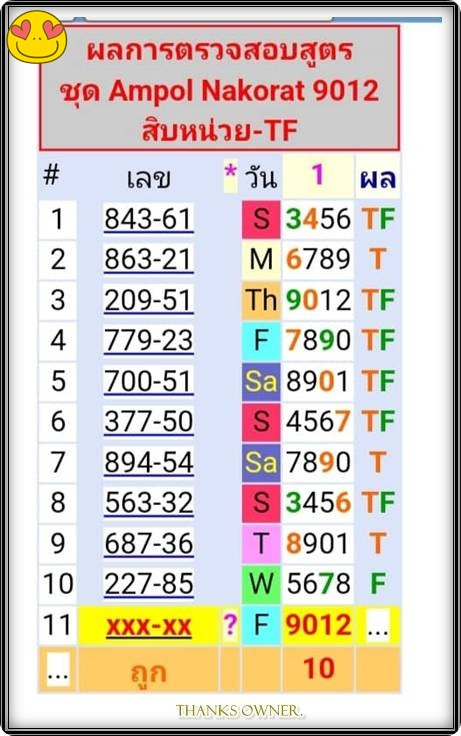
Task: Open the 894-54 number link
Action: (x=148, y=462)
